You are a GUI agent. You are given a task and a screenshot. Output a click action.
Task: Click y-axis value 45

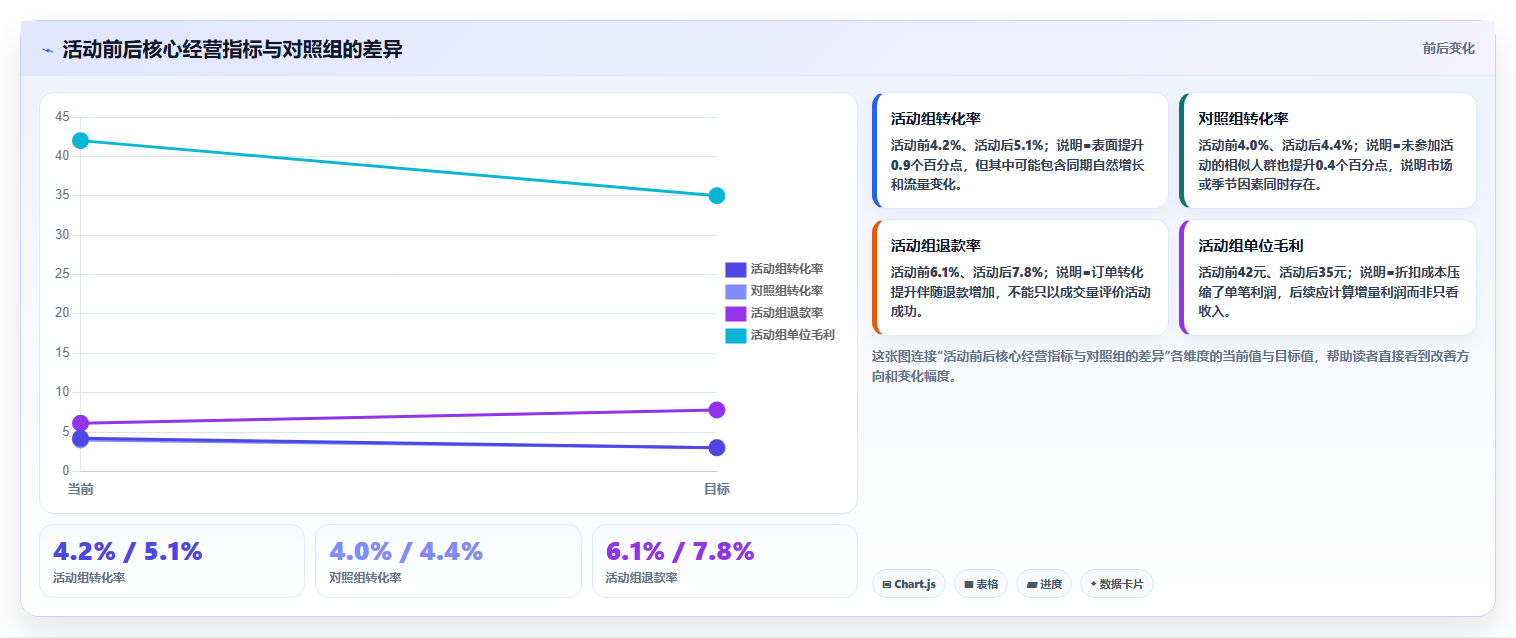[x=62, y=117]
